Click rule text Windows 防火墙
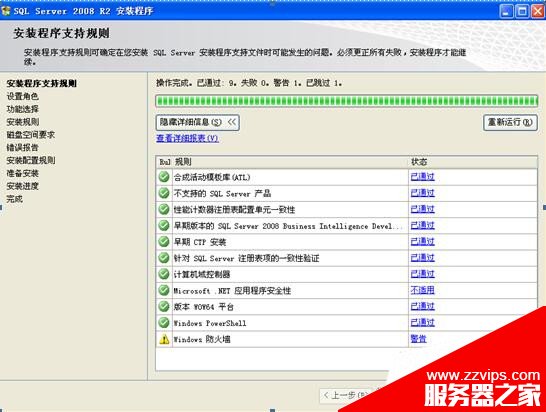Viewport: 546px width, 412px height. (202, 339)
